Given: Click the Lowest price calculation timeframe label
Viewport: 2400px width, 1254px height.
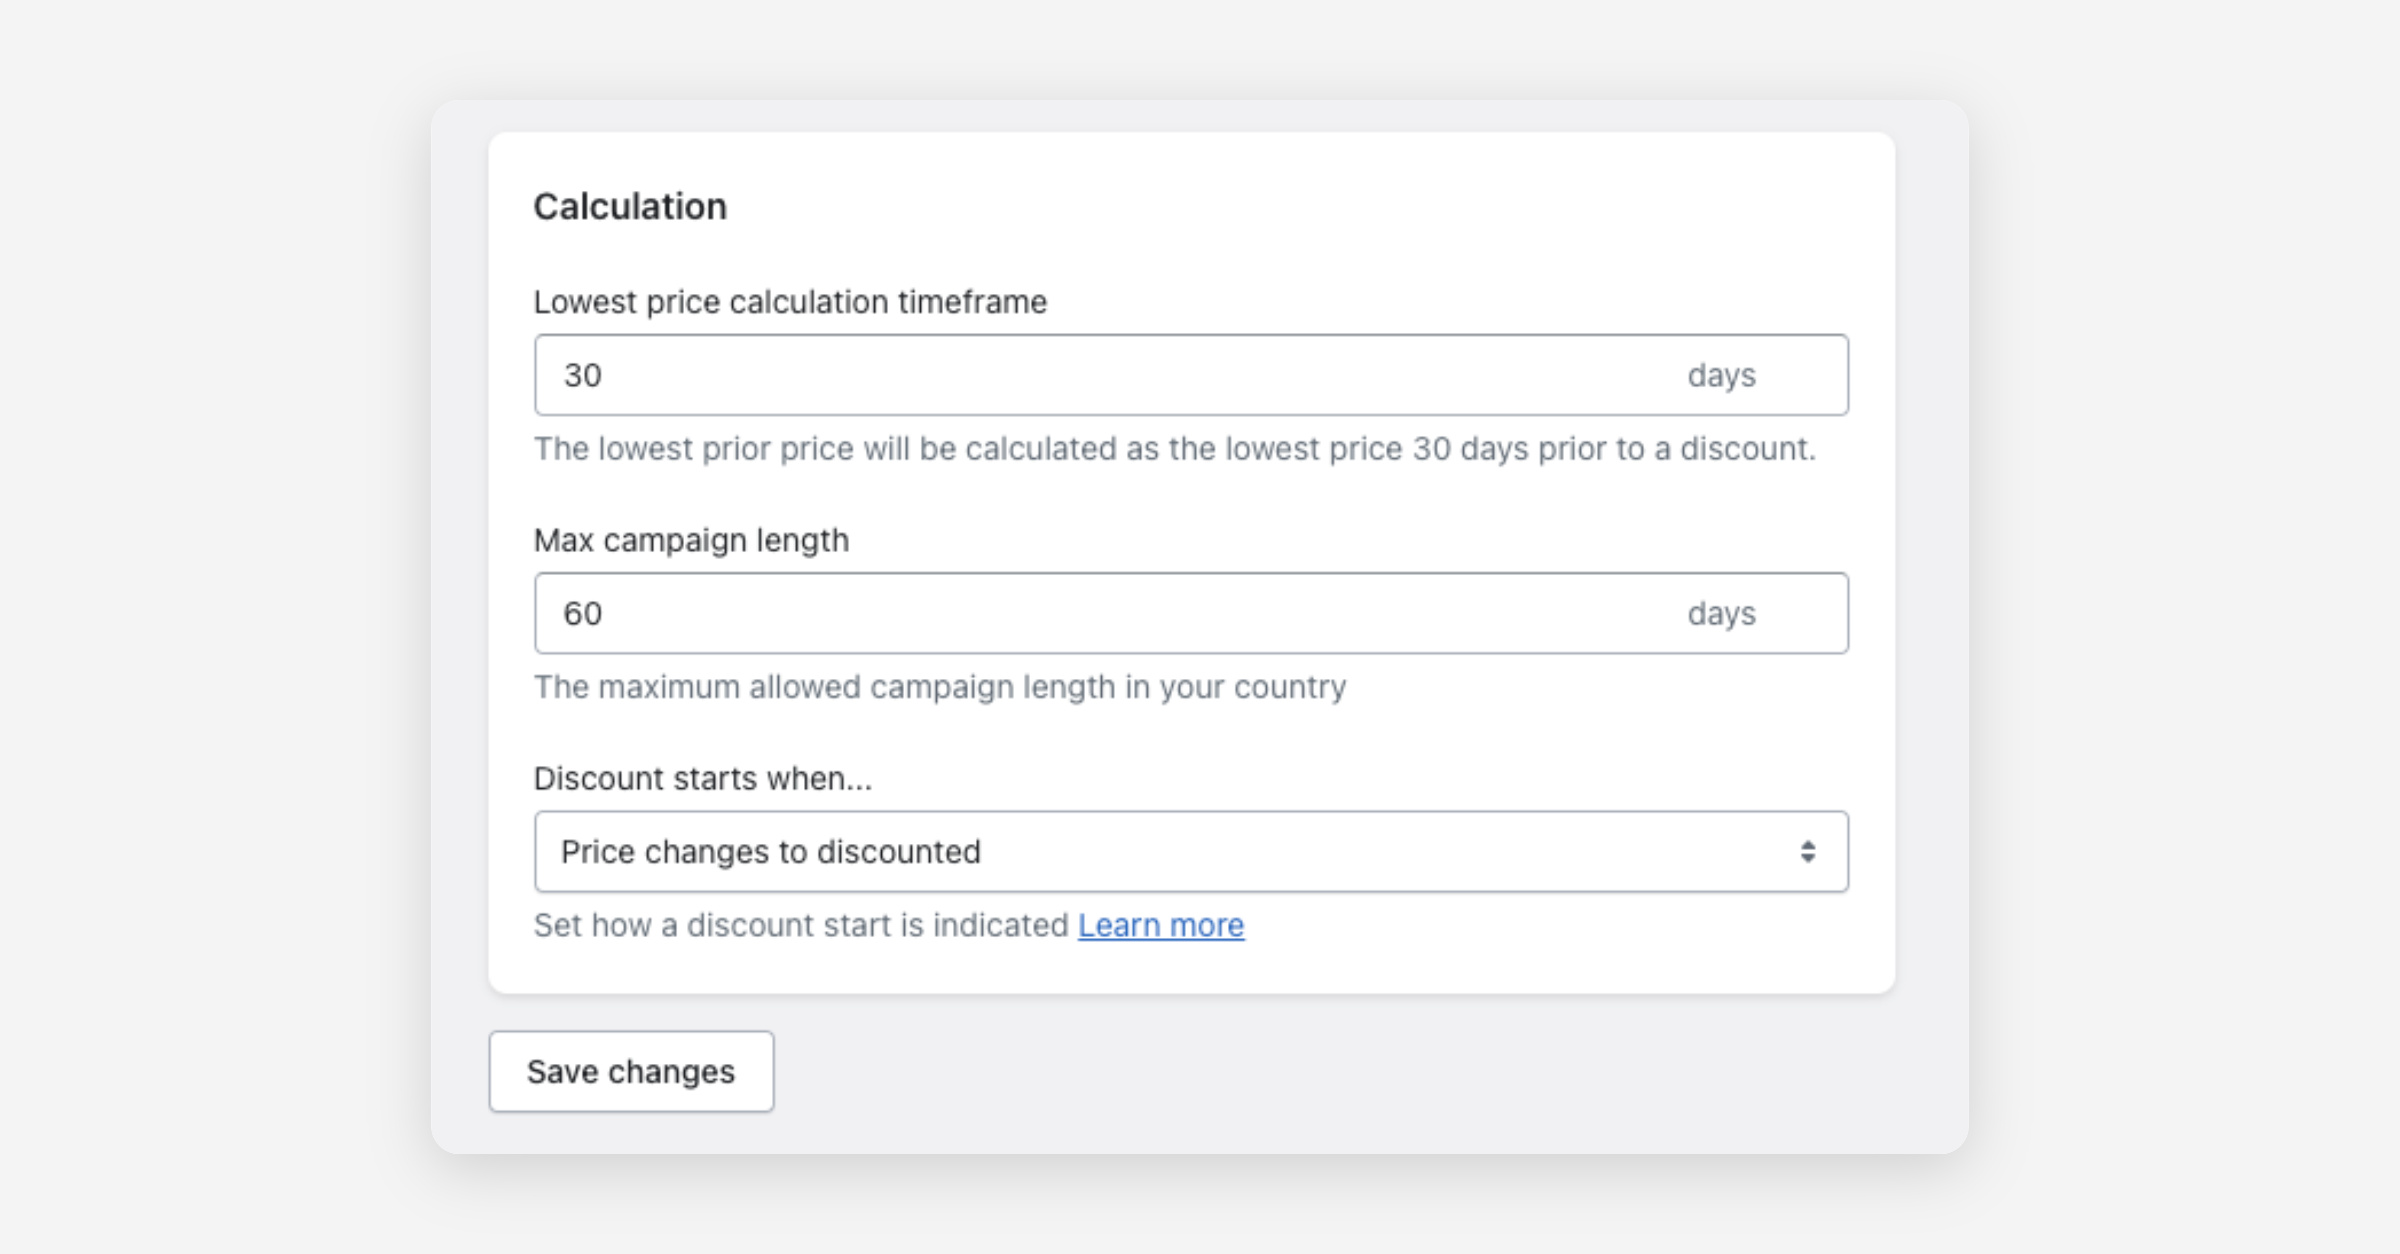Looking at the screenshot, I should 790,302.
